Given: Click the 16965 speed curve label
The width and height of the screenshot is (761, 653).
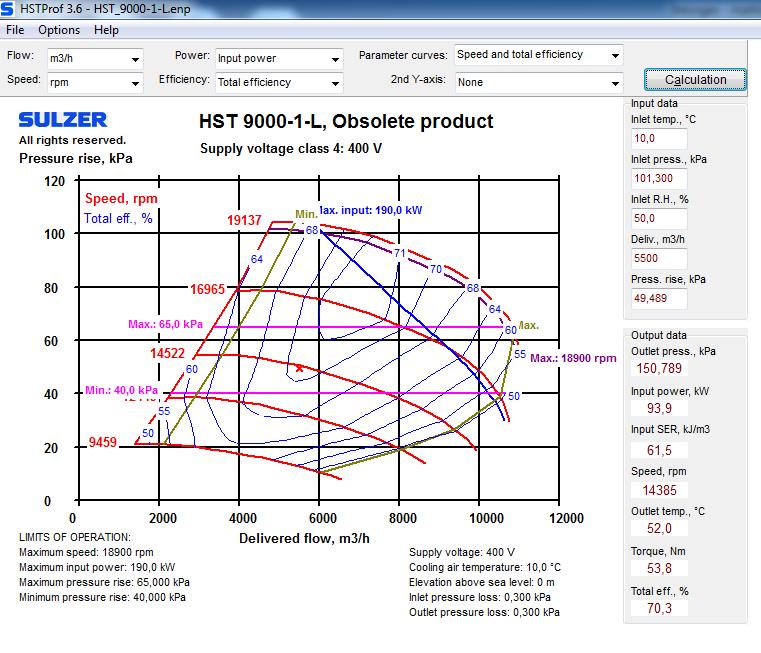Looking at the screenshot, I should coord(207,289).
